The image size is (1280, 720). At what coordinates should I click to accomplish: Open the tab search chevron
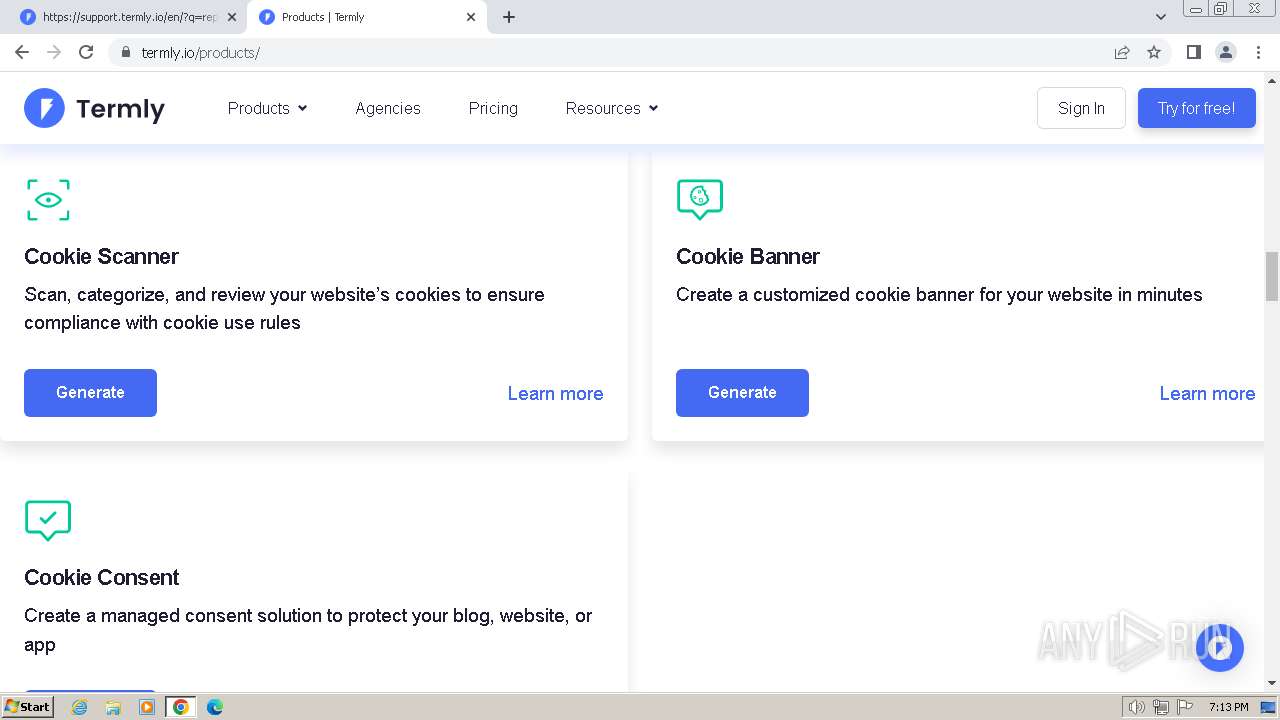[x=1160, y=17]
